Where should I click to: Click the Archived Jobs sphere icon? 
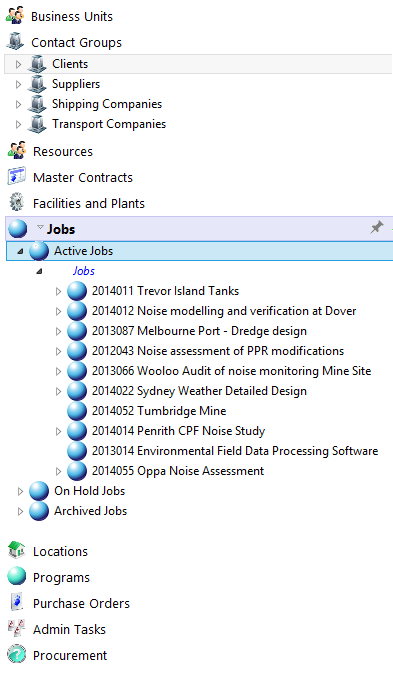39,511
